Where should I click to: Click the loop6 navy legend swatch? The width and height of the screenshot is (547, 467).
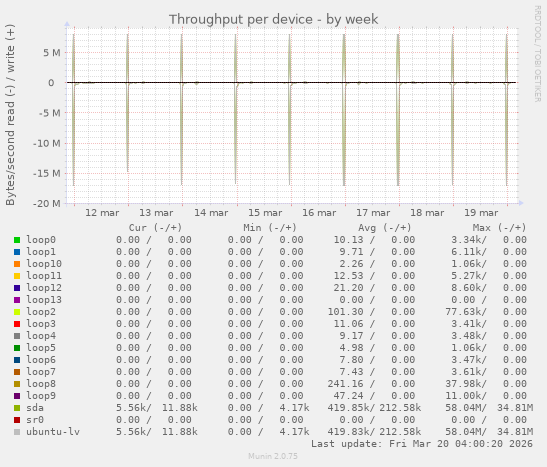[17, 360]
